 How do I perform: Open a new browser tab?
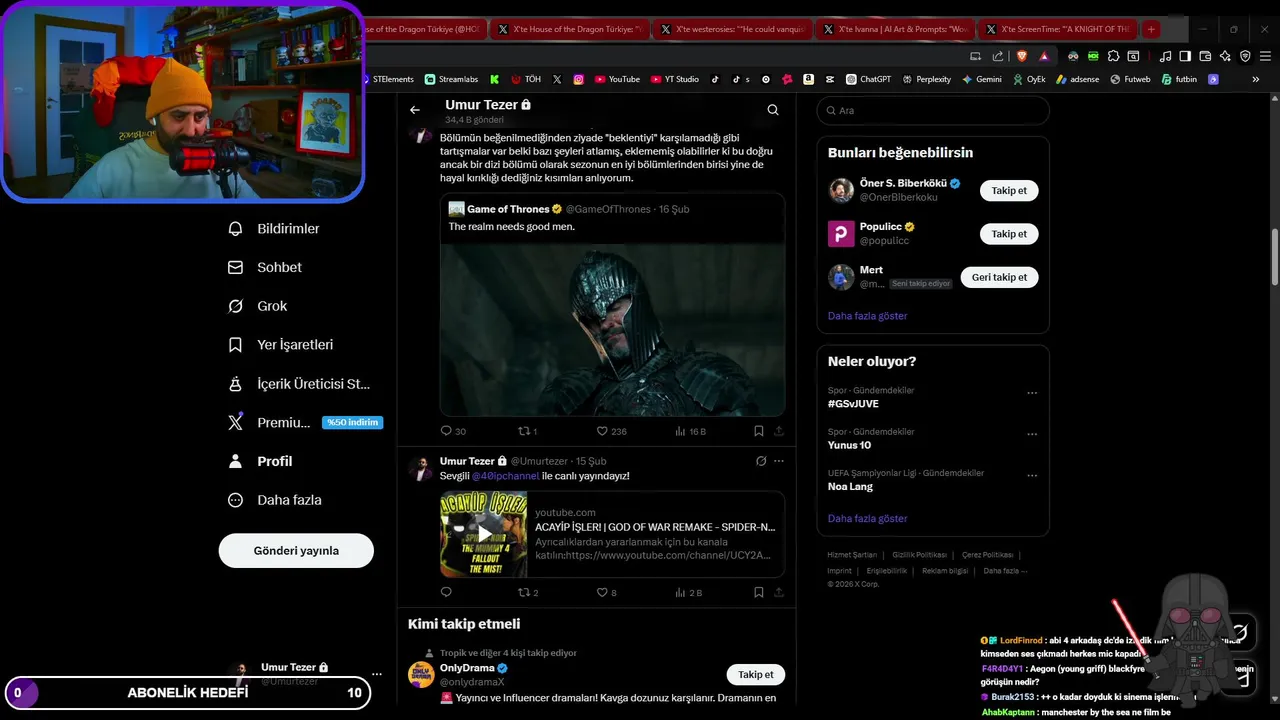[x=1151, y=29]
